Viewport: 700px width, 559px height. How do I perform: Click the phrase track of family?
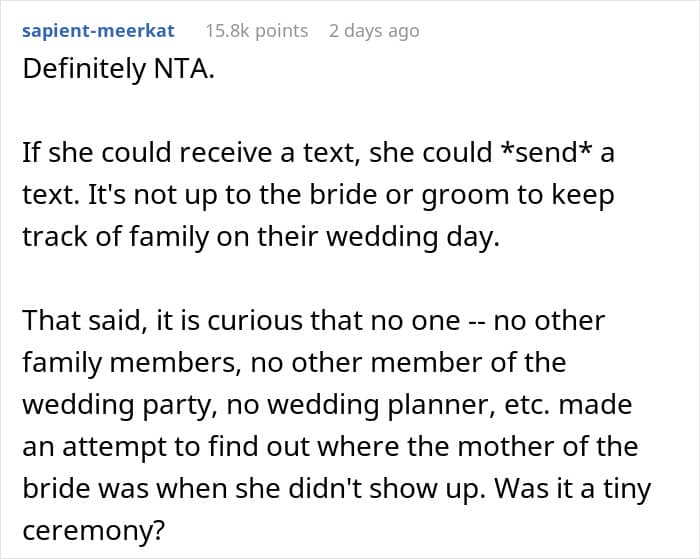coord(116,237)
